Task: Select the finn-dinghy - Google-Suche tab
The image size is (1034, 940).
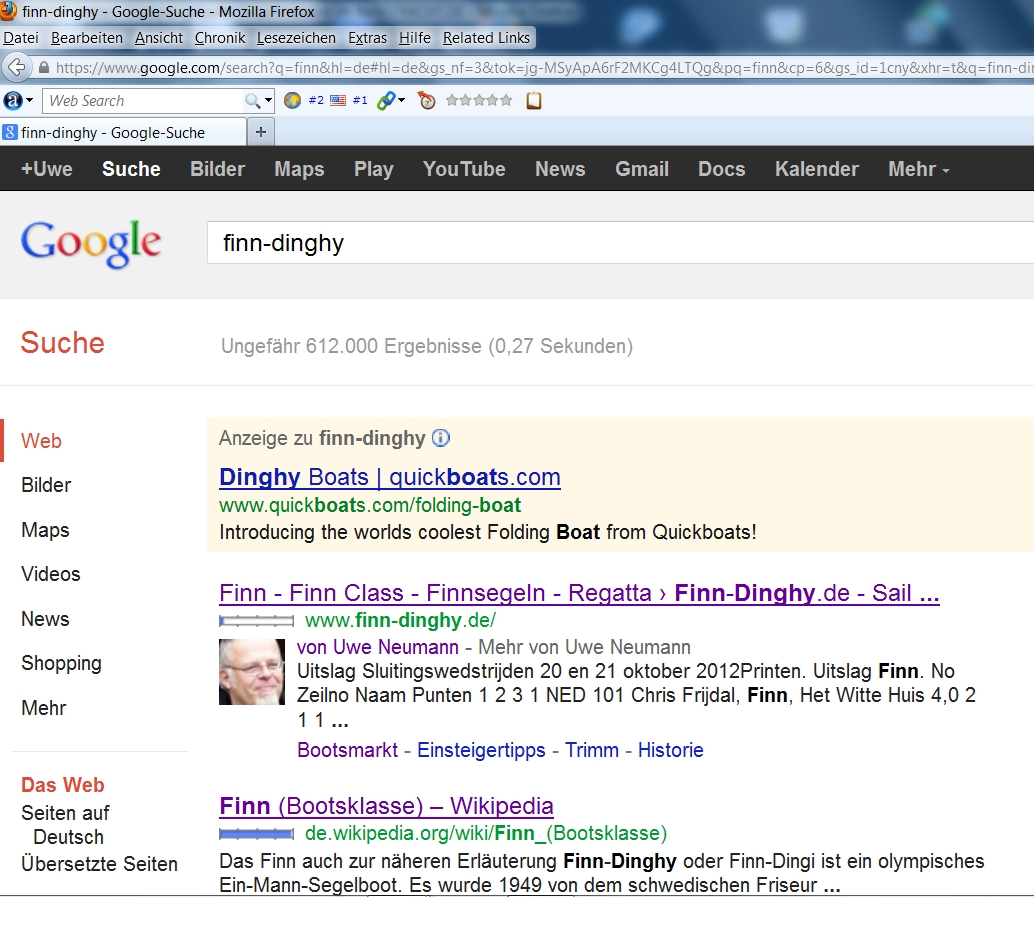Action: tap(123, 132)
